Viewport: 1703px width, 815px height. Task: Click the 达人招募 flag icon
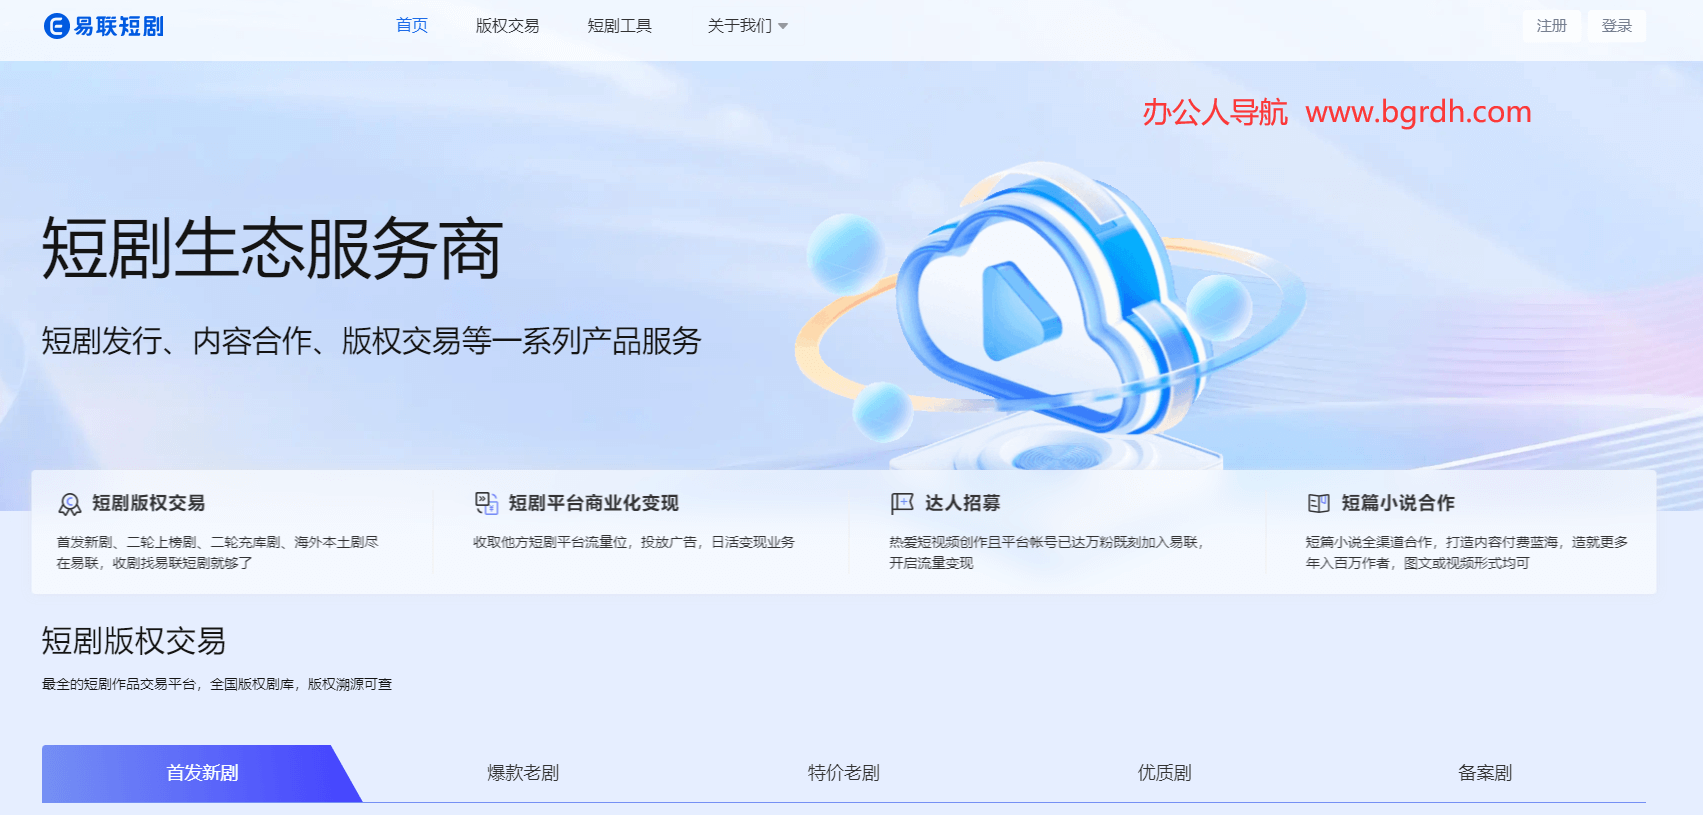click(902, 503)
